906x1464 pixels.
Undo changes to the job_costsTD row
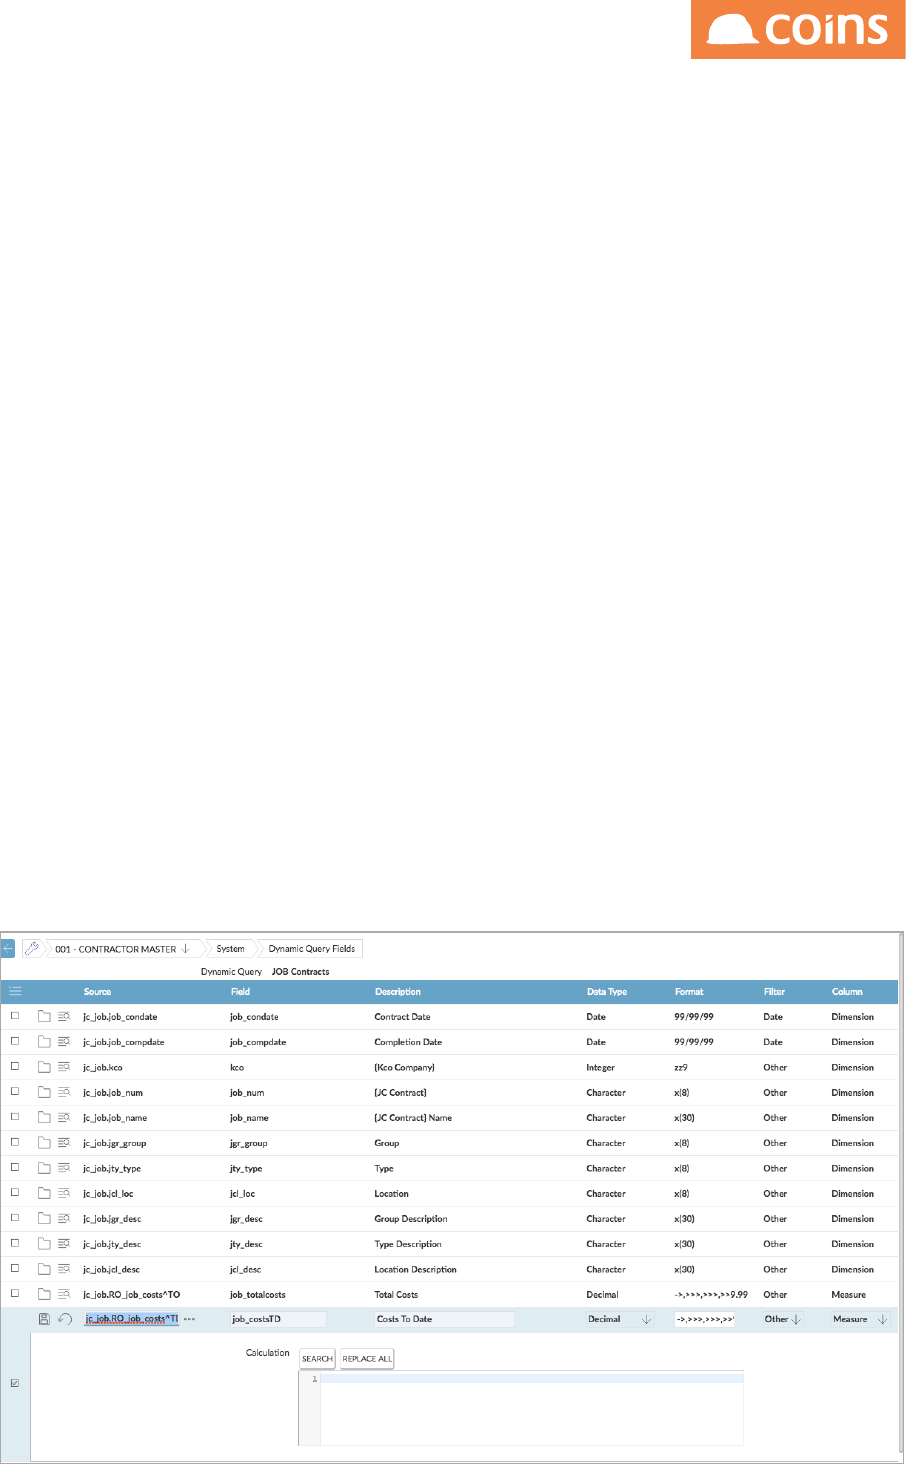[65, 1319]
